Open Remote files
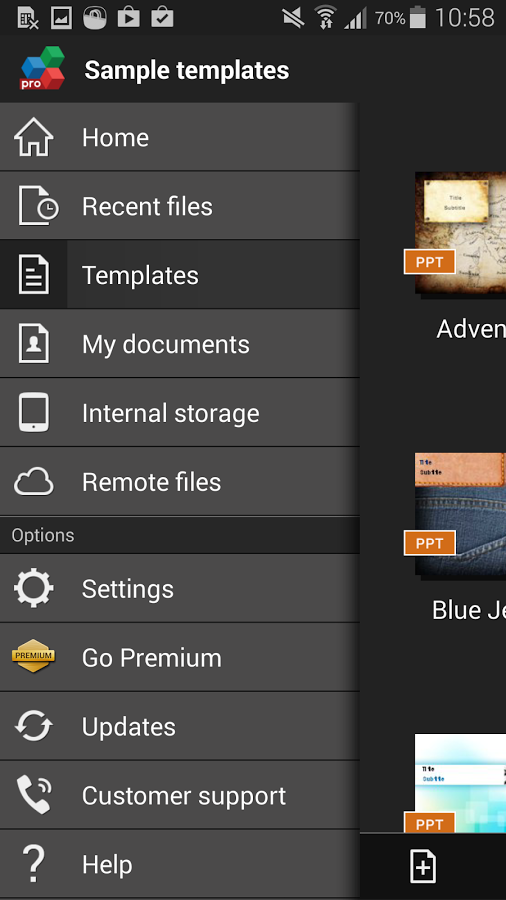 pos(180,482)
